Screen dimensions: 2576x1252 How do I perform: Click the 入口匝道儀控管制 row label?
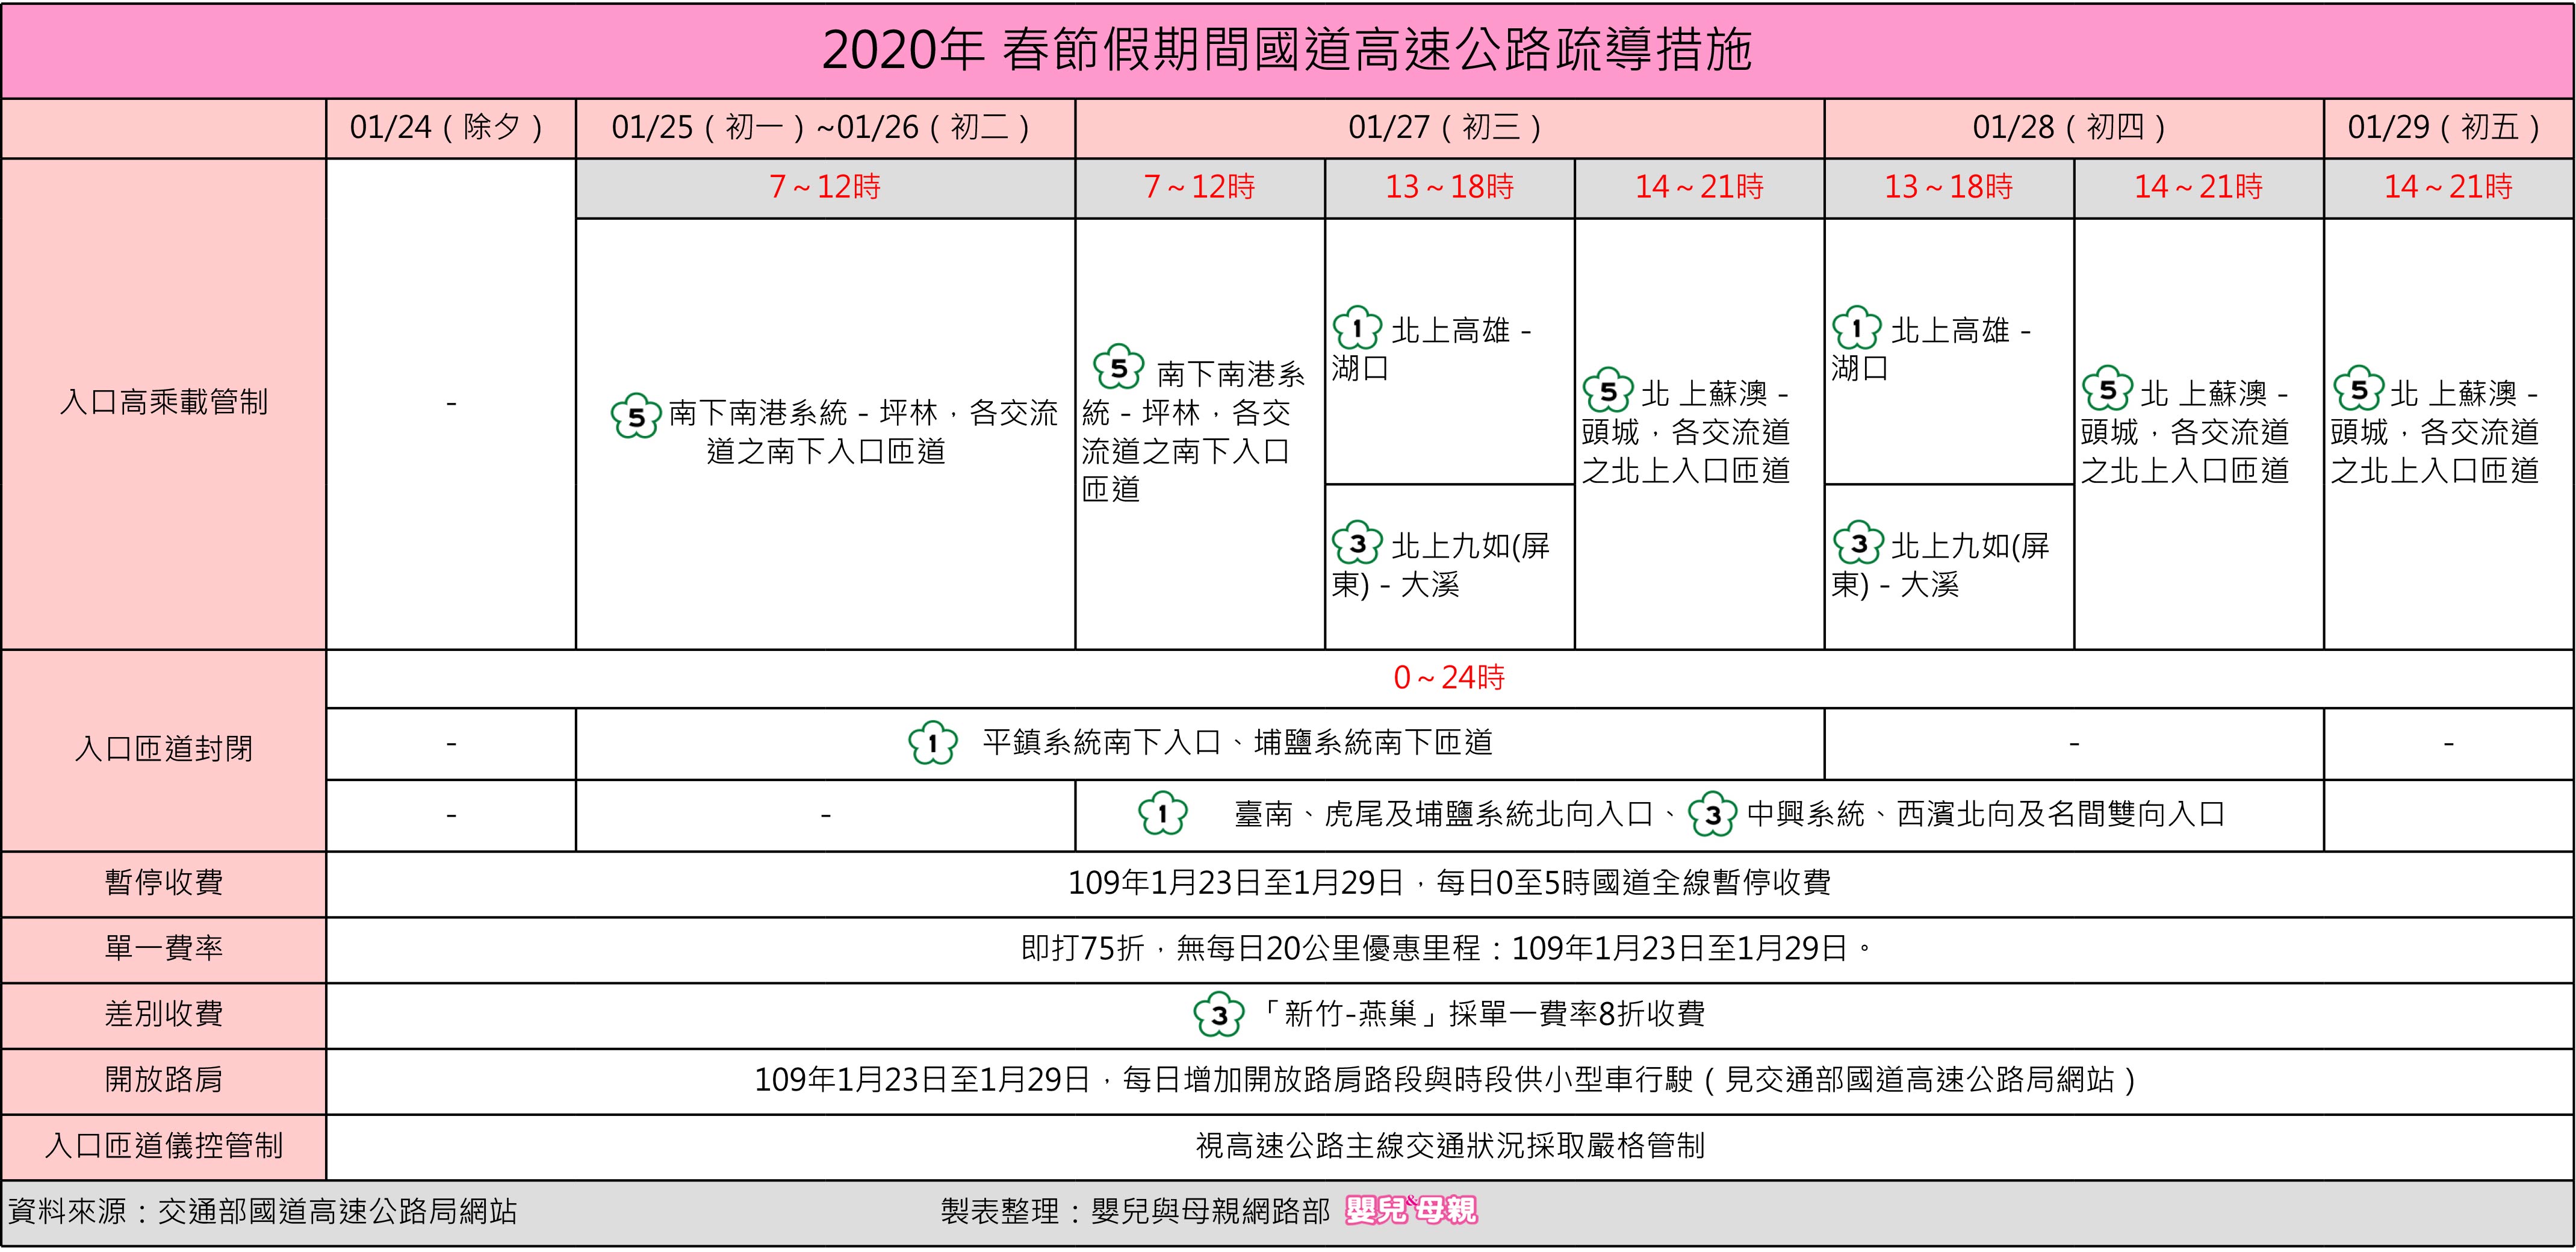tap(164, 1145)
